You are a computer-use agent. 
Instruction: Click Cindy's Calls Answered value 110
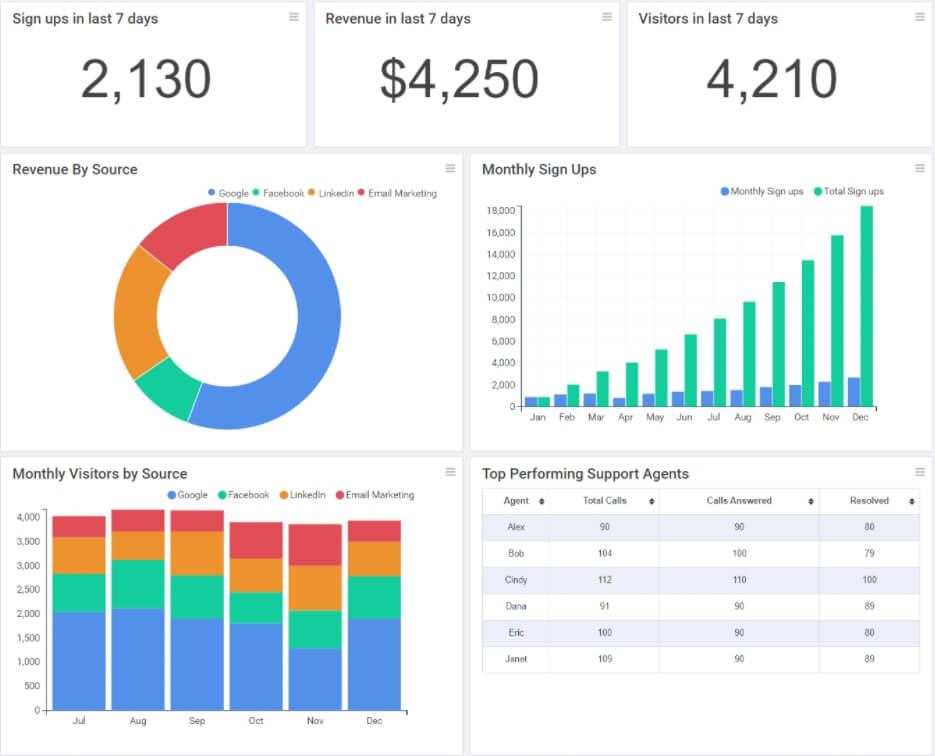(739, 580)
